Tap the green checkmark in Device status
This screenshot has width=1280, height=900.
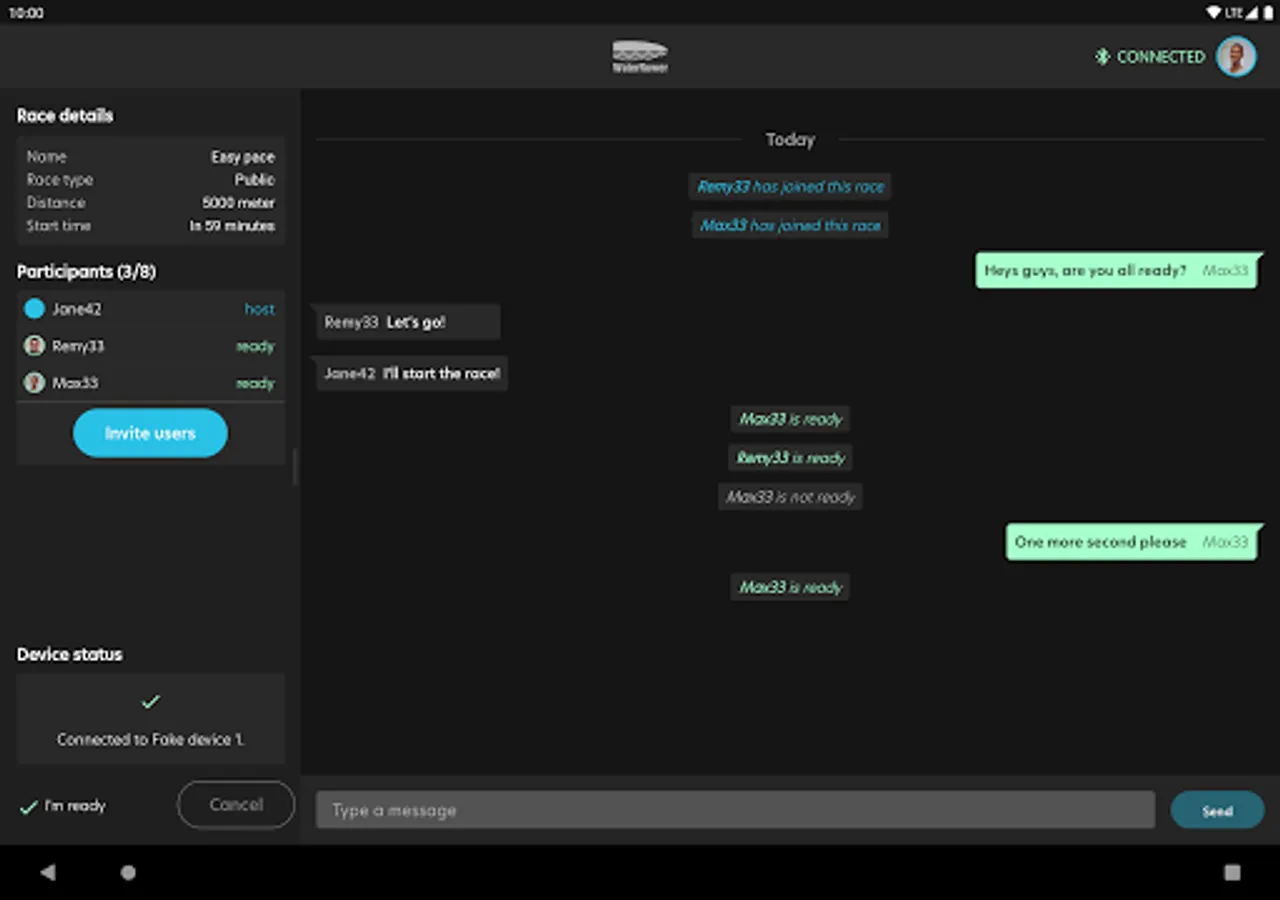tap(151, 702)
